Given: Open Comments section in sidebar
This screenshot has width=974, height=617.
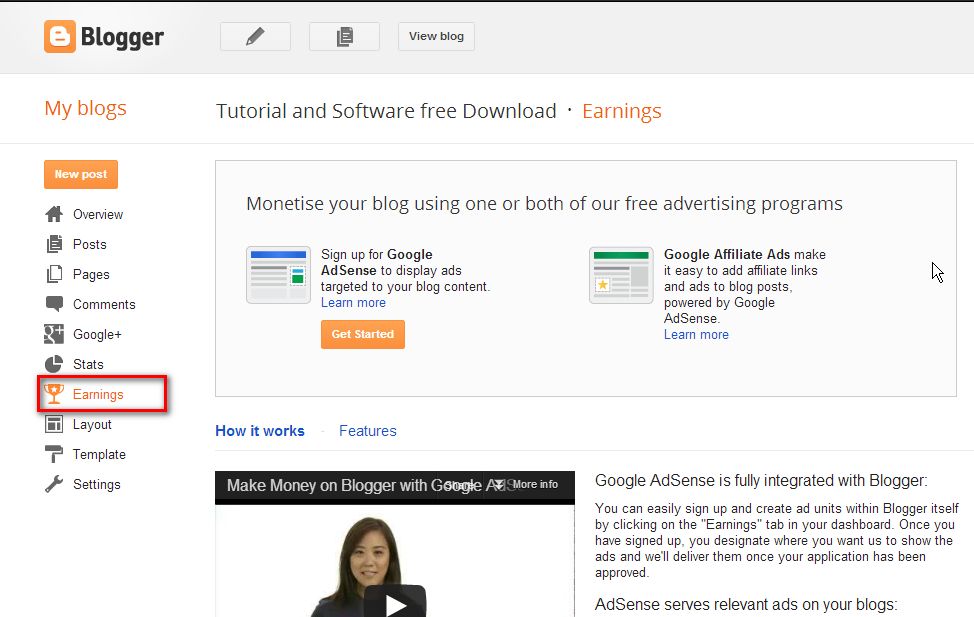Looking at the screenshot, I should 104,304.
